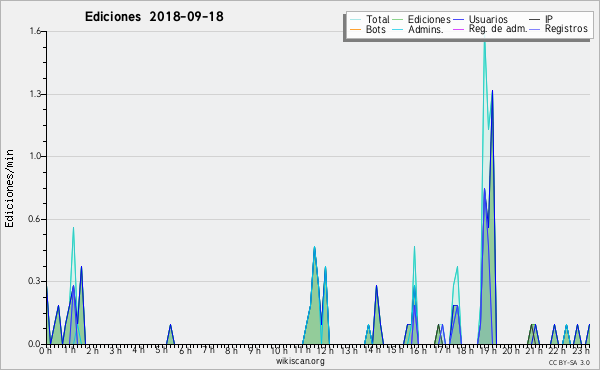
Task: Click the 10 h x-axis label
Action: (279, 351)
